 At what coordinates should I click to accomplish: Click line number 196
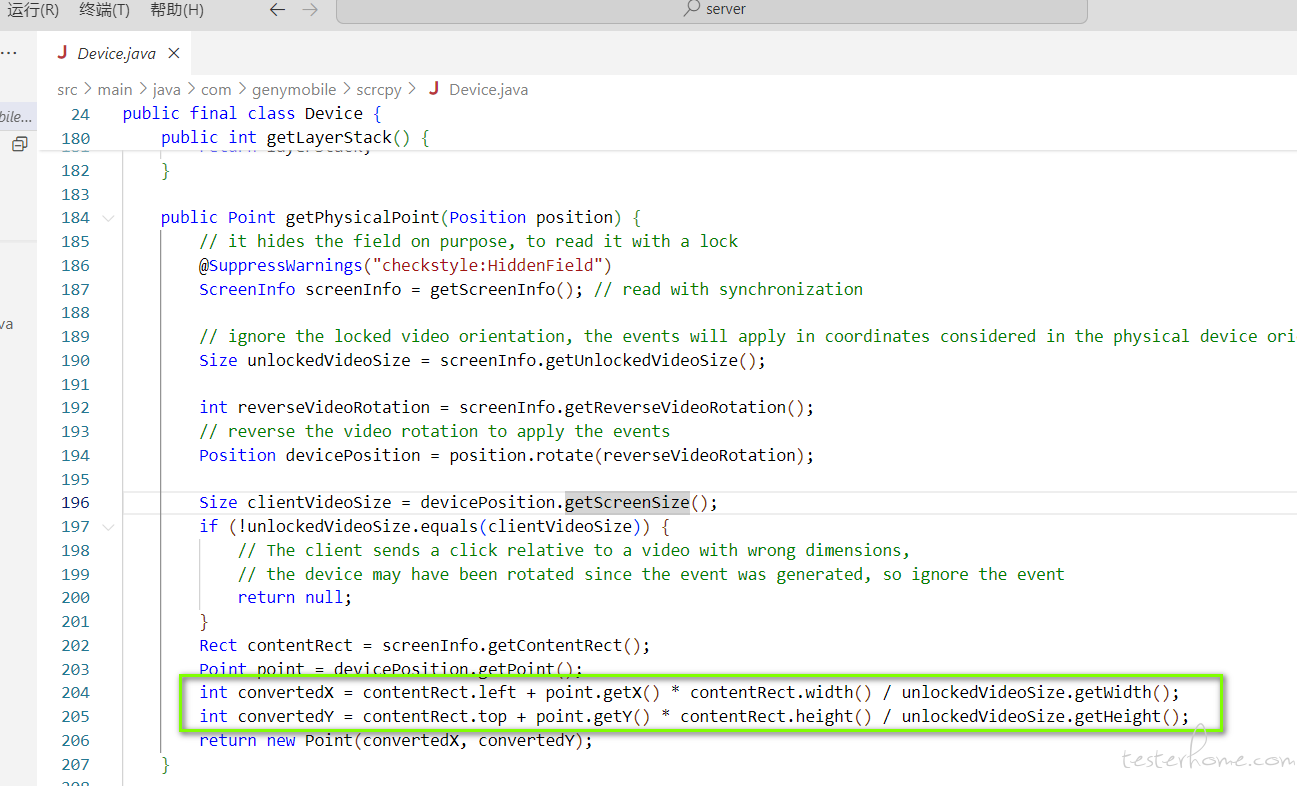point(75,503)
